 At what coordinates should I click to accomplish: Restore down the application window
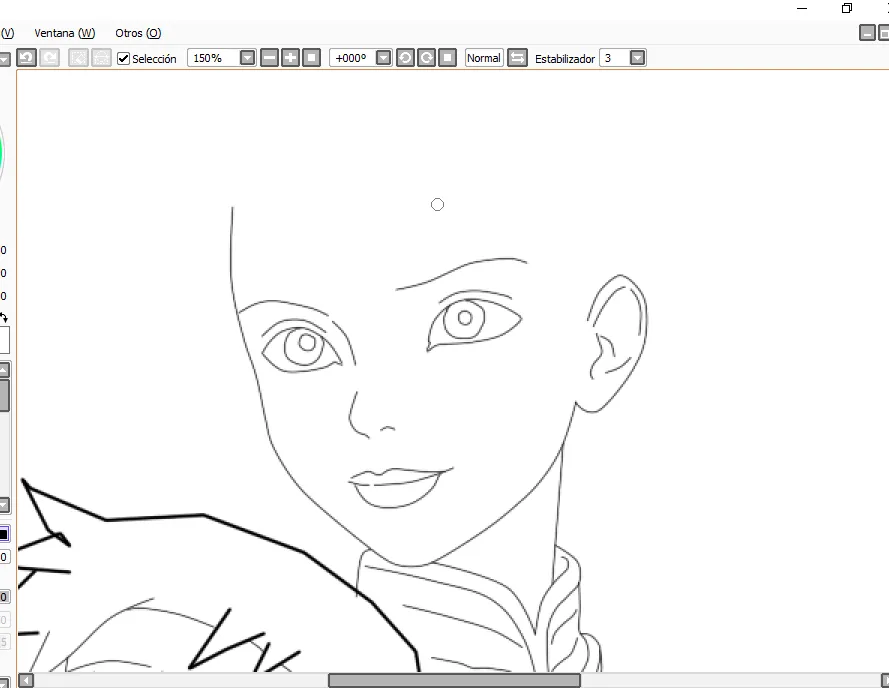point(846,8)
